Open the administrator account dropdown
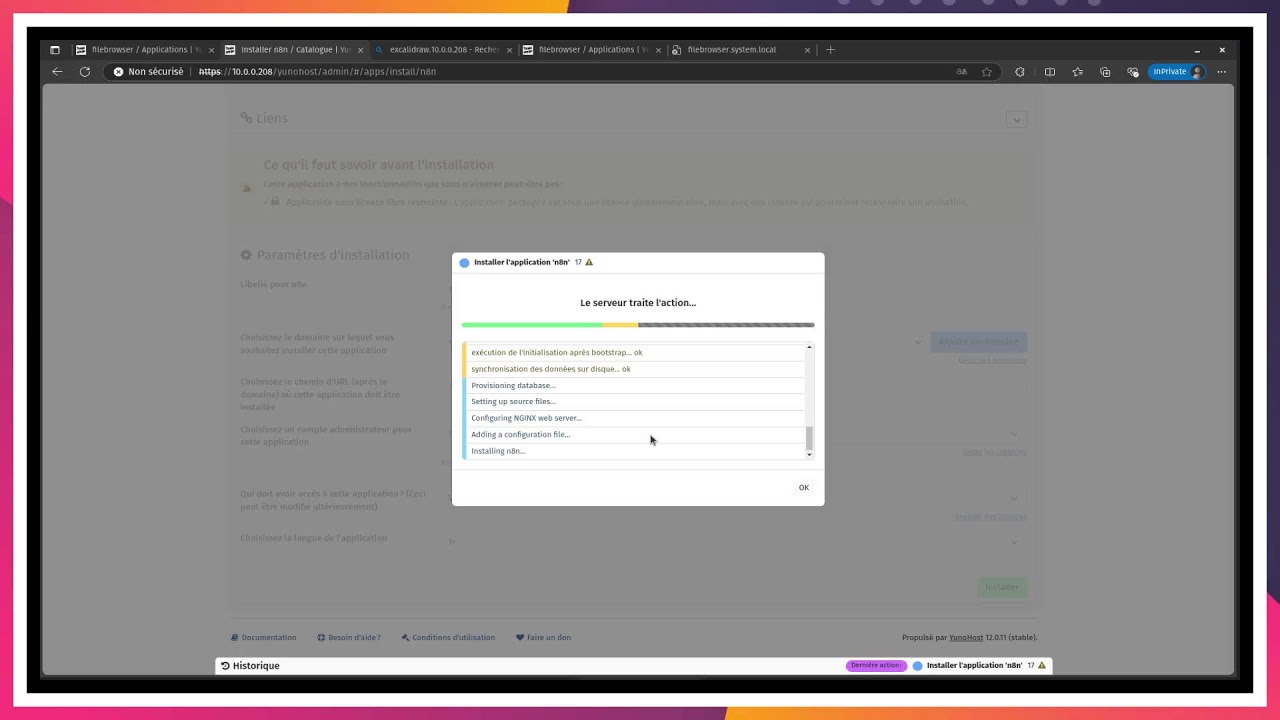This screenshot has width=1280, height=720. (x=1014, y=434)
